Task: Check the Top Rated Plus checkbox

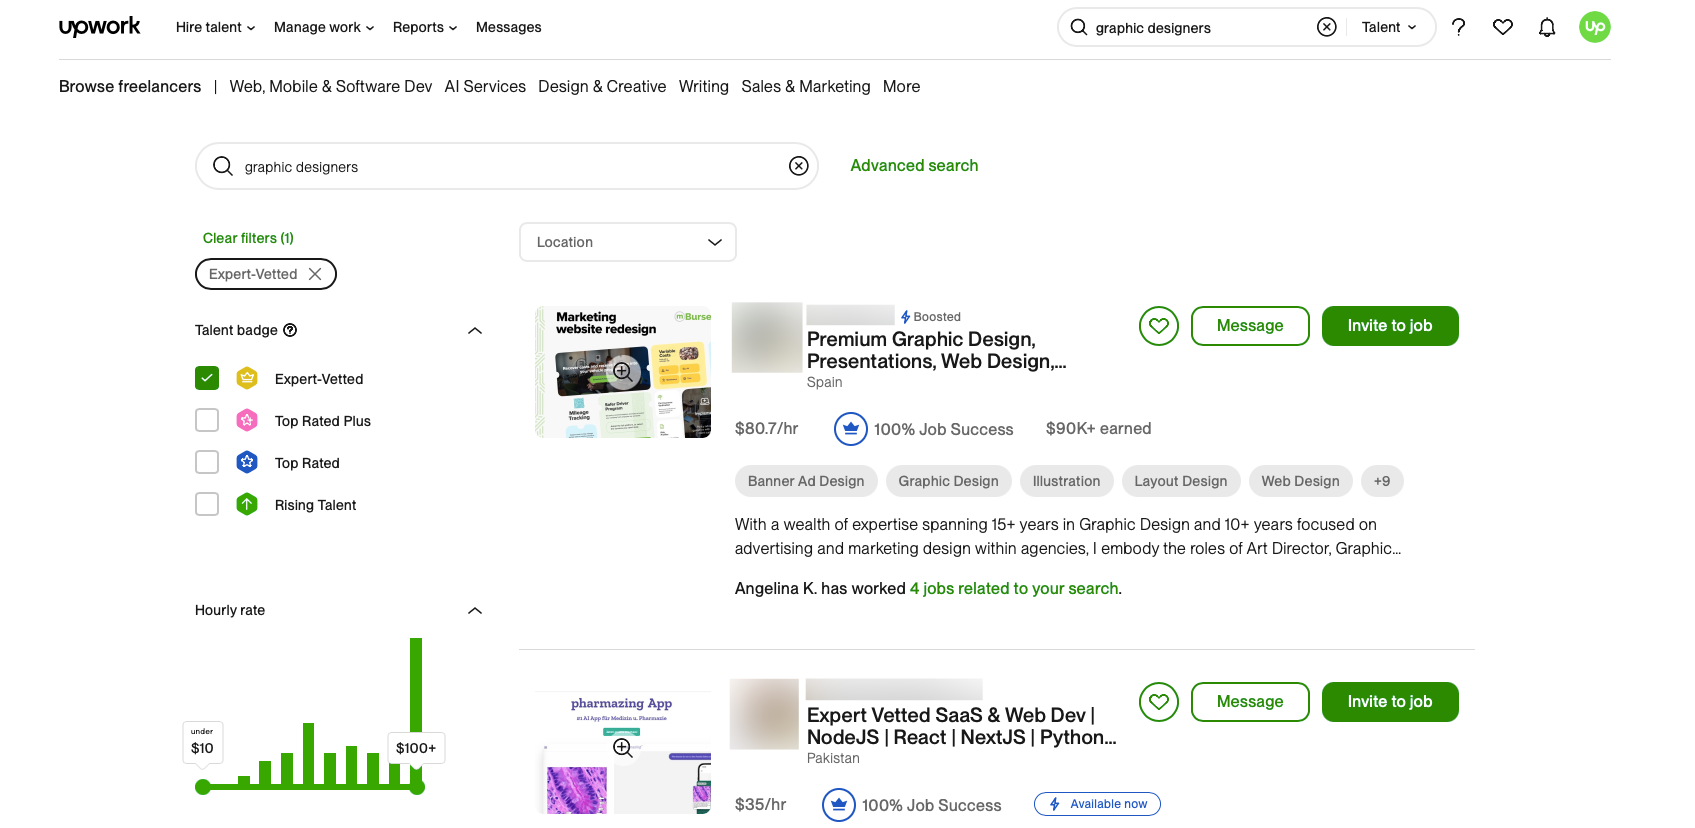Action: point(207,420)
